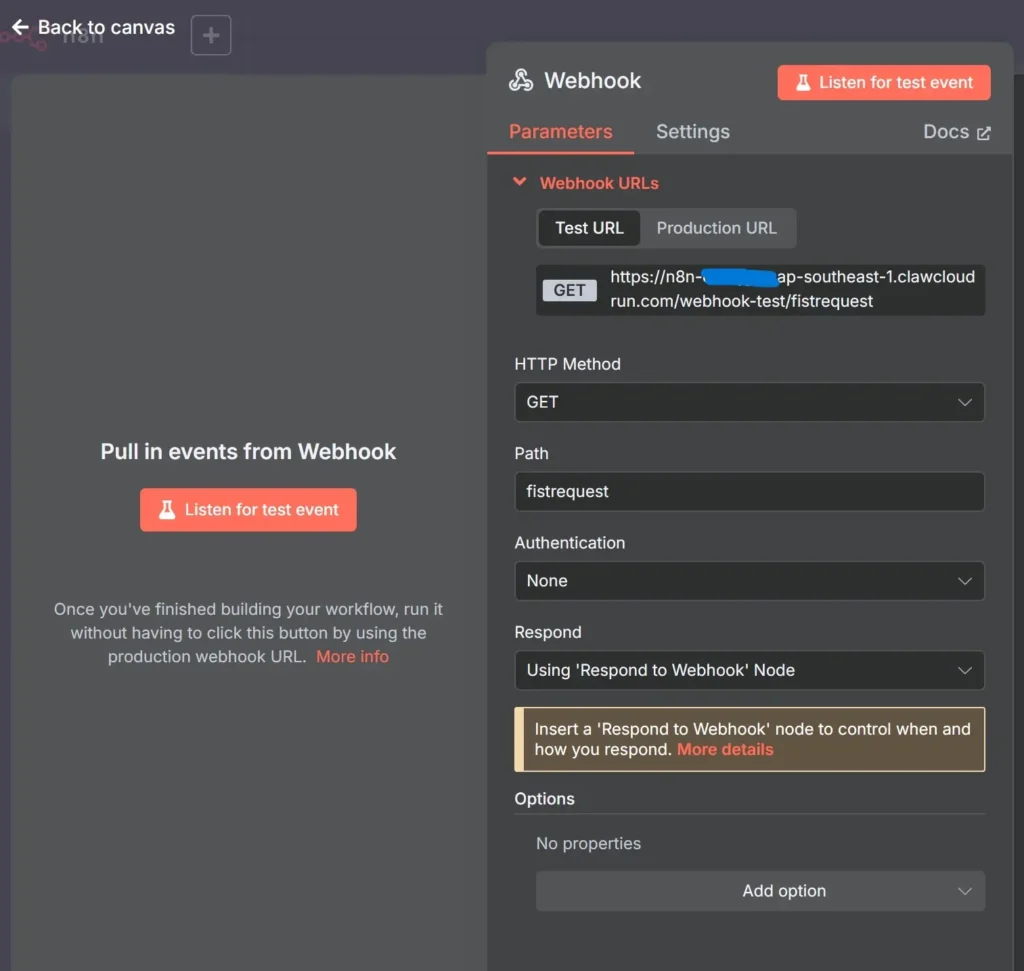Open the Add option dropdown

[760, 891]
